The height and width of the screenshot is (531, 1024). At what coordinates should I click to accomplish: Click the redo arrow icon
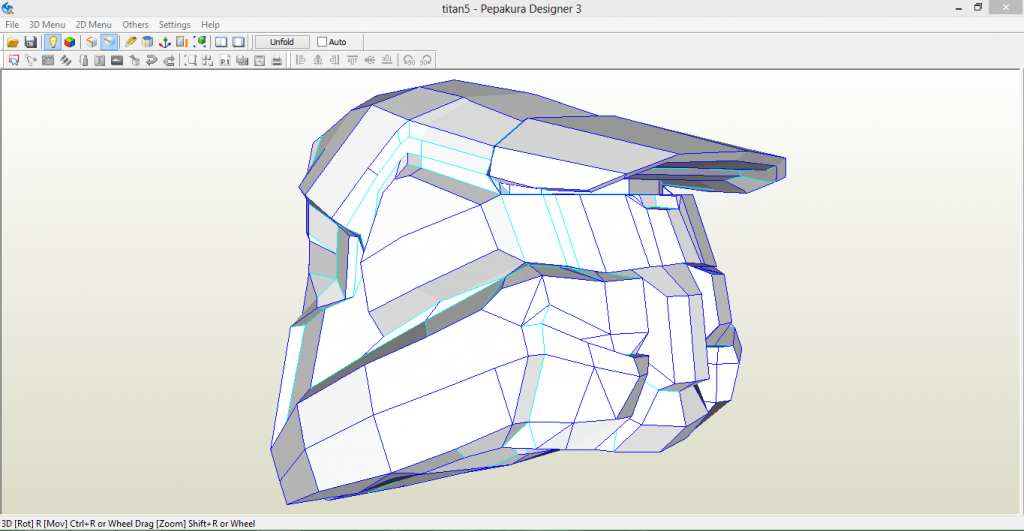(169, 60)
